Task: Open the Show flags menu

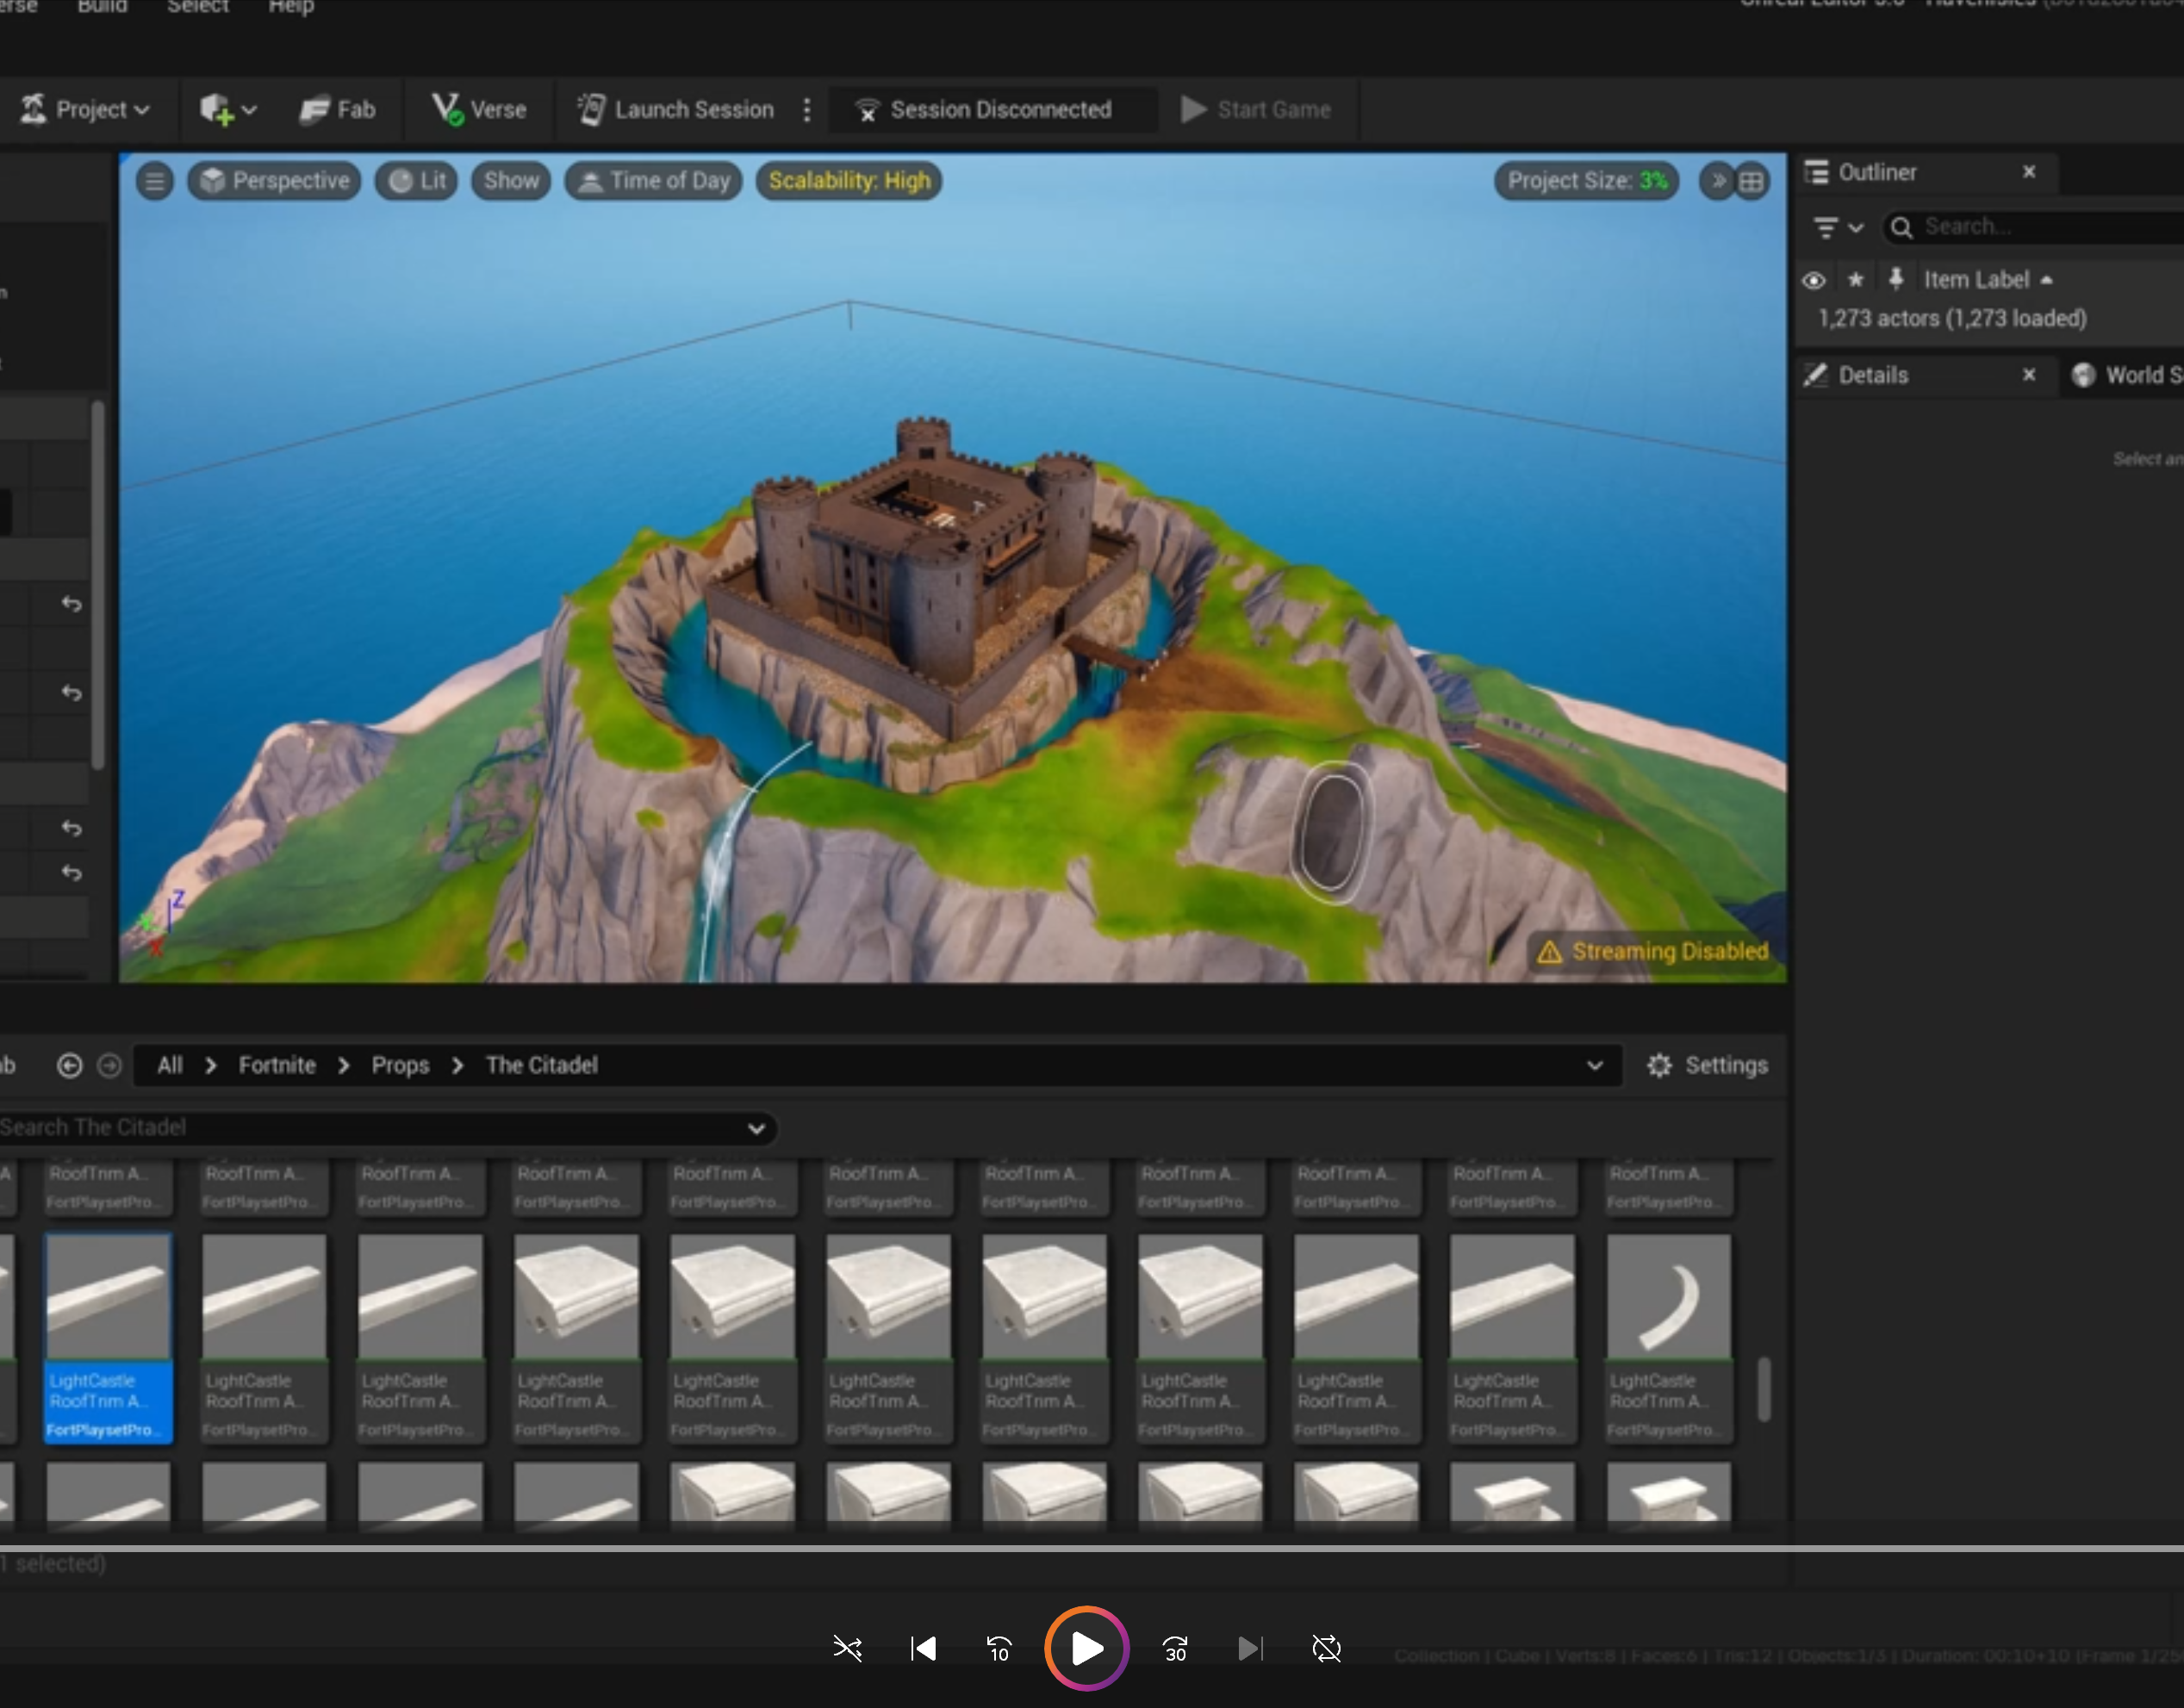Action: point(511,181)
